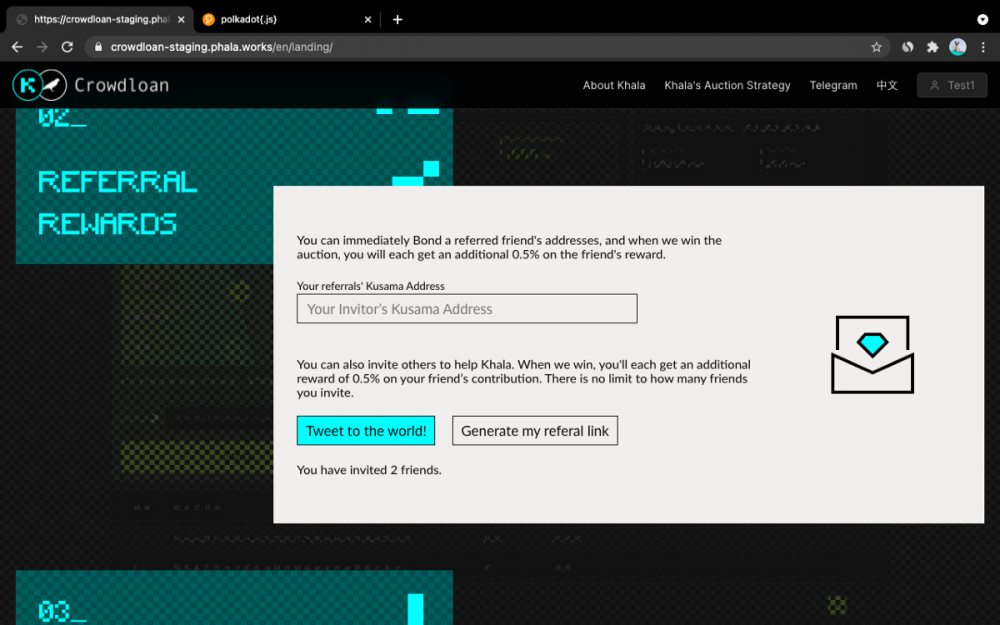Focus the Invitor's Kusama Address field
Viewport: 1000px width, 625px height.
click(467, 309)
